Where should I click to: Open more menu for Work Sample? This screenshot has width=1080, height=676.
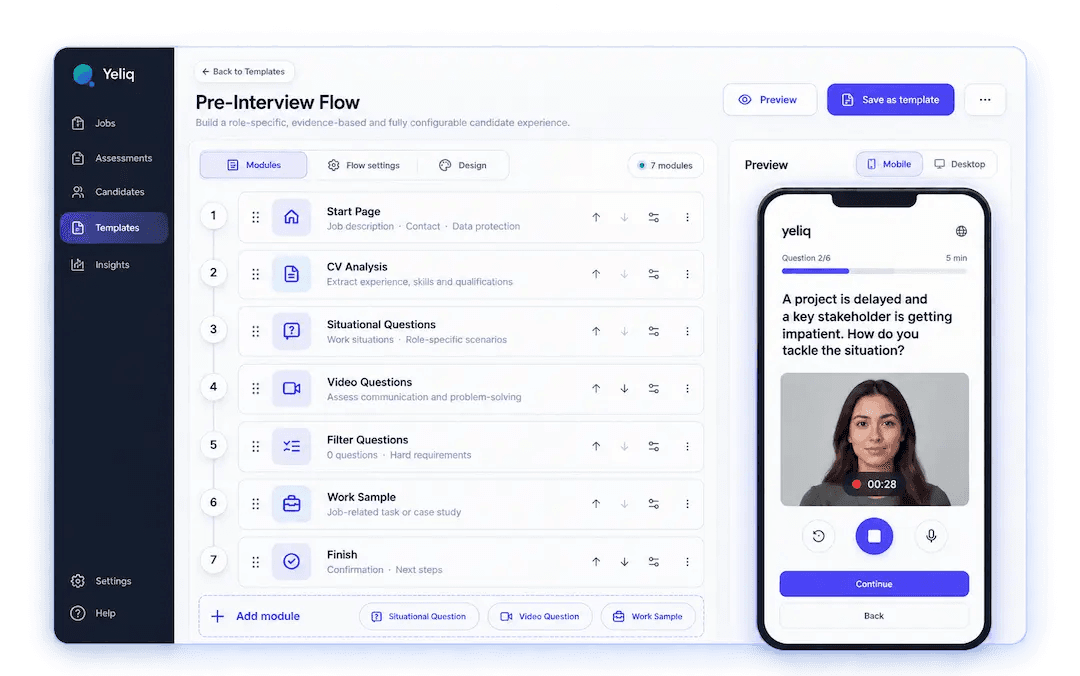[687, 504]
